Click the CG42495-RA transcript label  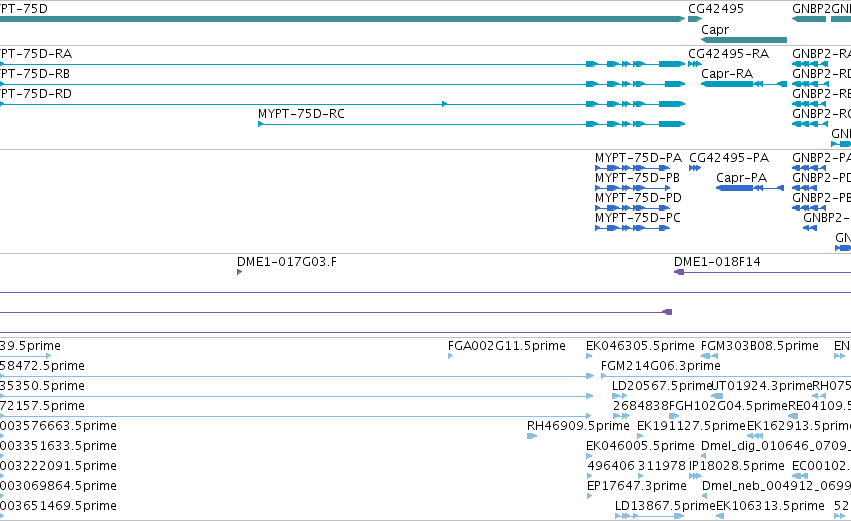pos(728,54)
